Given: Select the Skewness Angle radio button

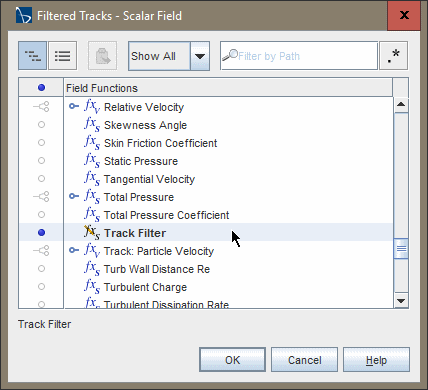Looking at the screenshot, I should click(x=41, y=125).
